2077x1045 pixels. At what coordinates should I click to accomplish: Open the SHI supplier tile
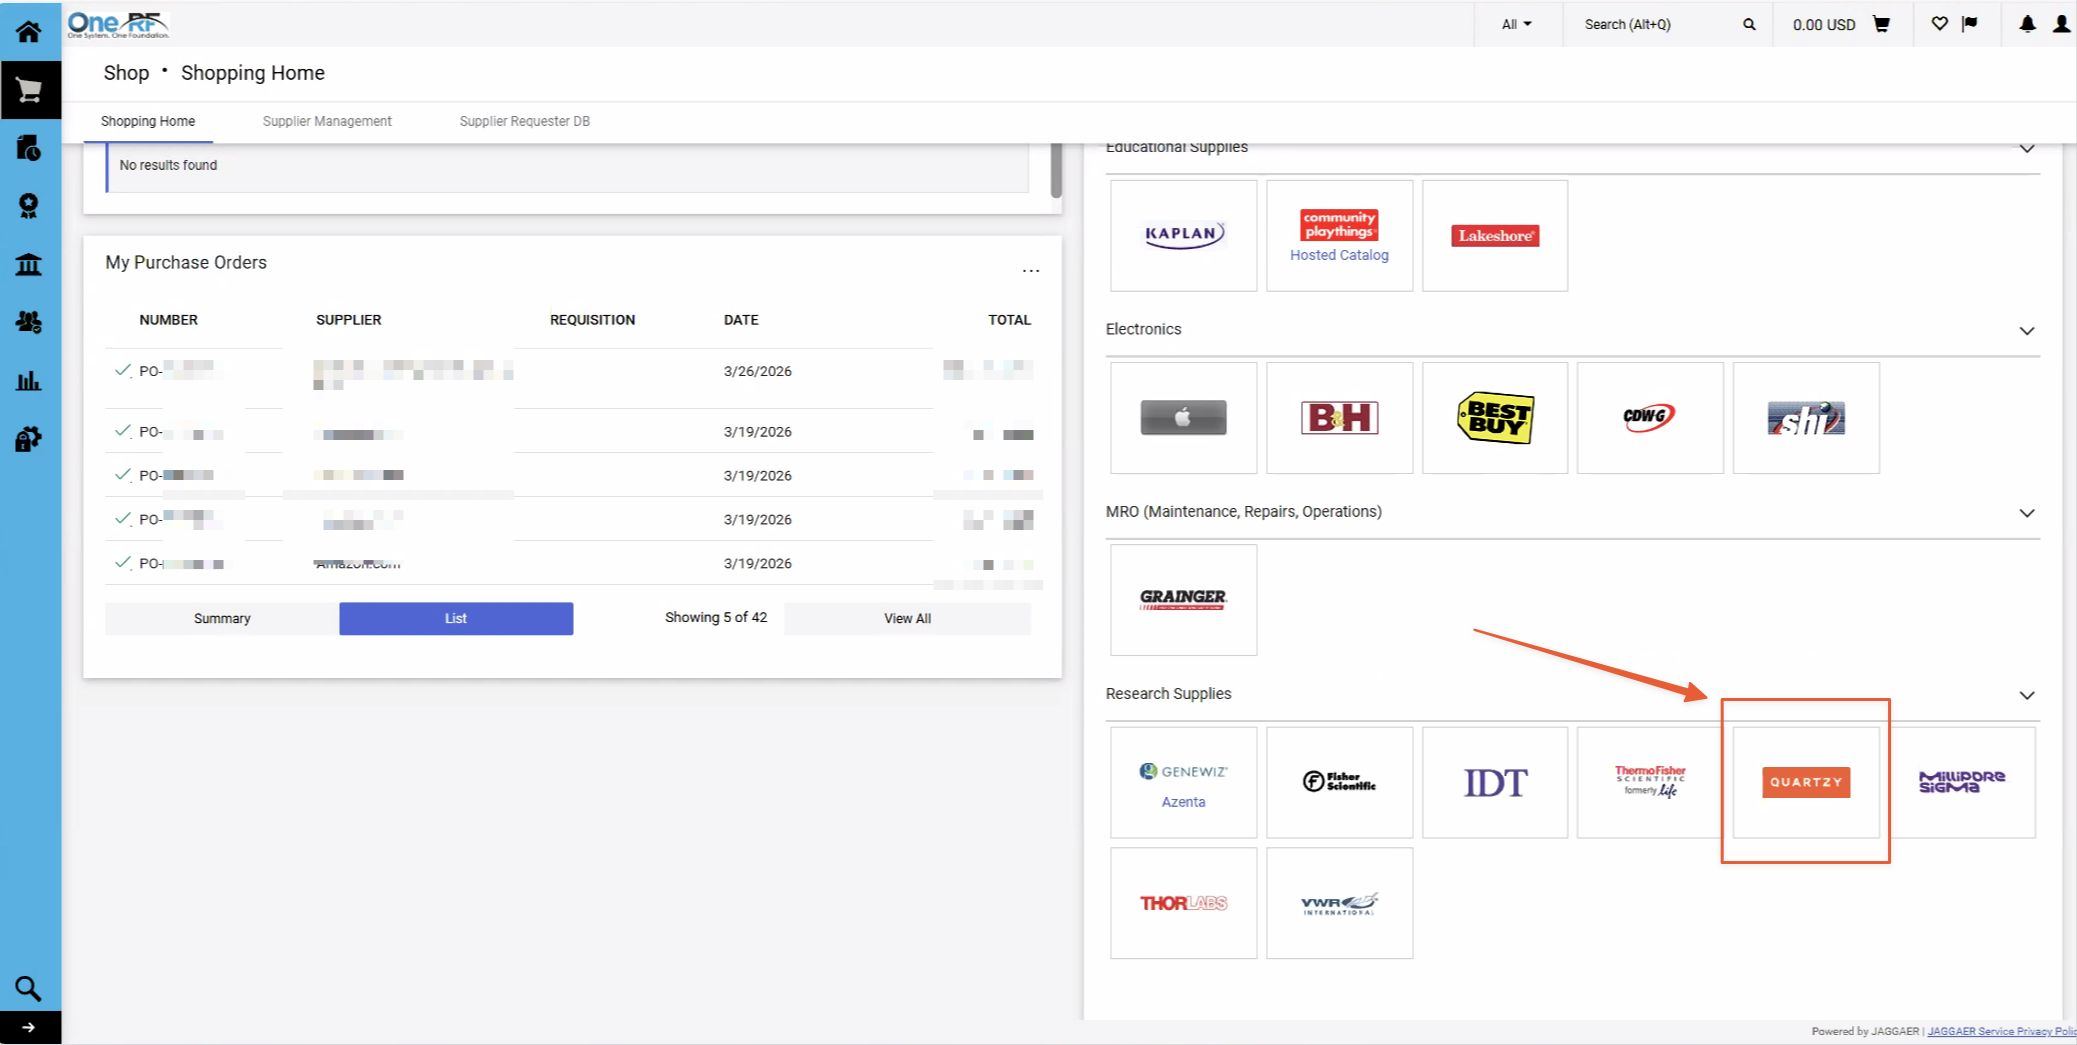1806,418
